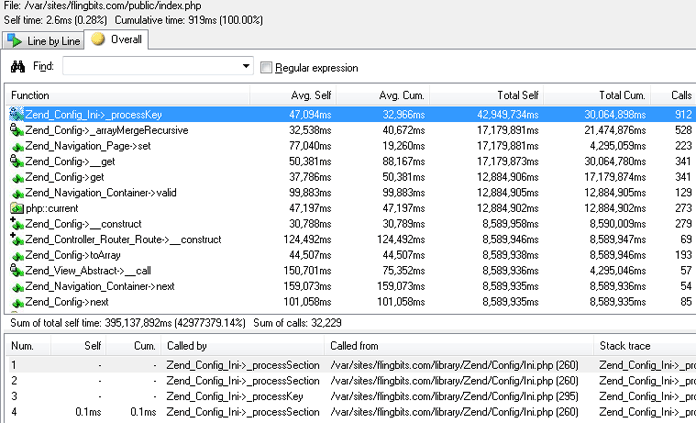Click icon beside Zend_View_Abstract->__call
Screen dimensions: 696x423
pos(16,270)
